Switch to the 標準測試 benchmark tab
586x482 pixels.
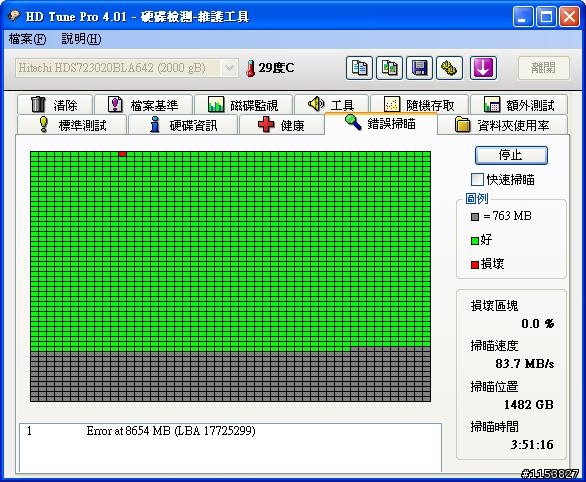pos(71,125)
